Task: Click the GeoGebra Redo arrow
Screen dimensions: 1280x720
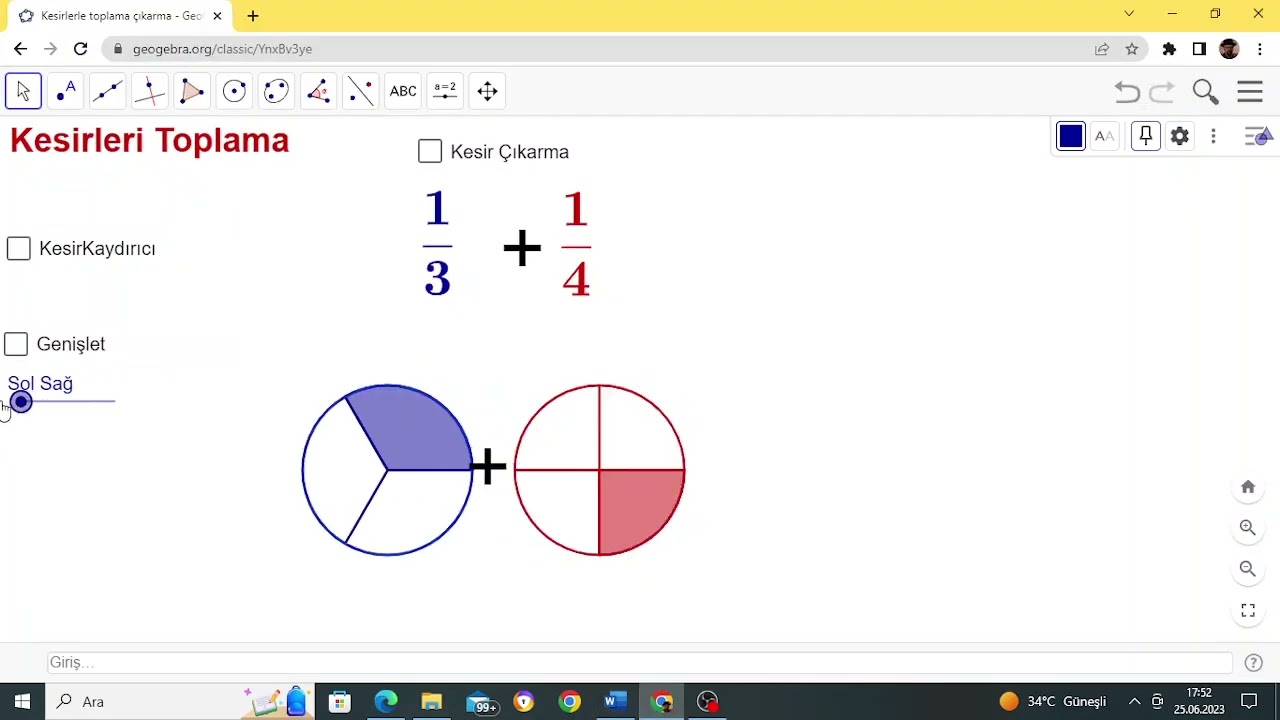Action: 1162,92
